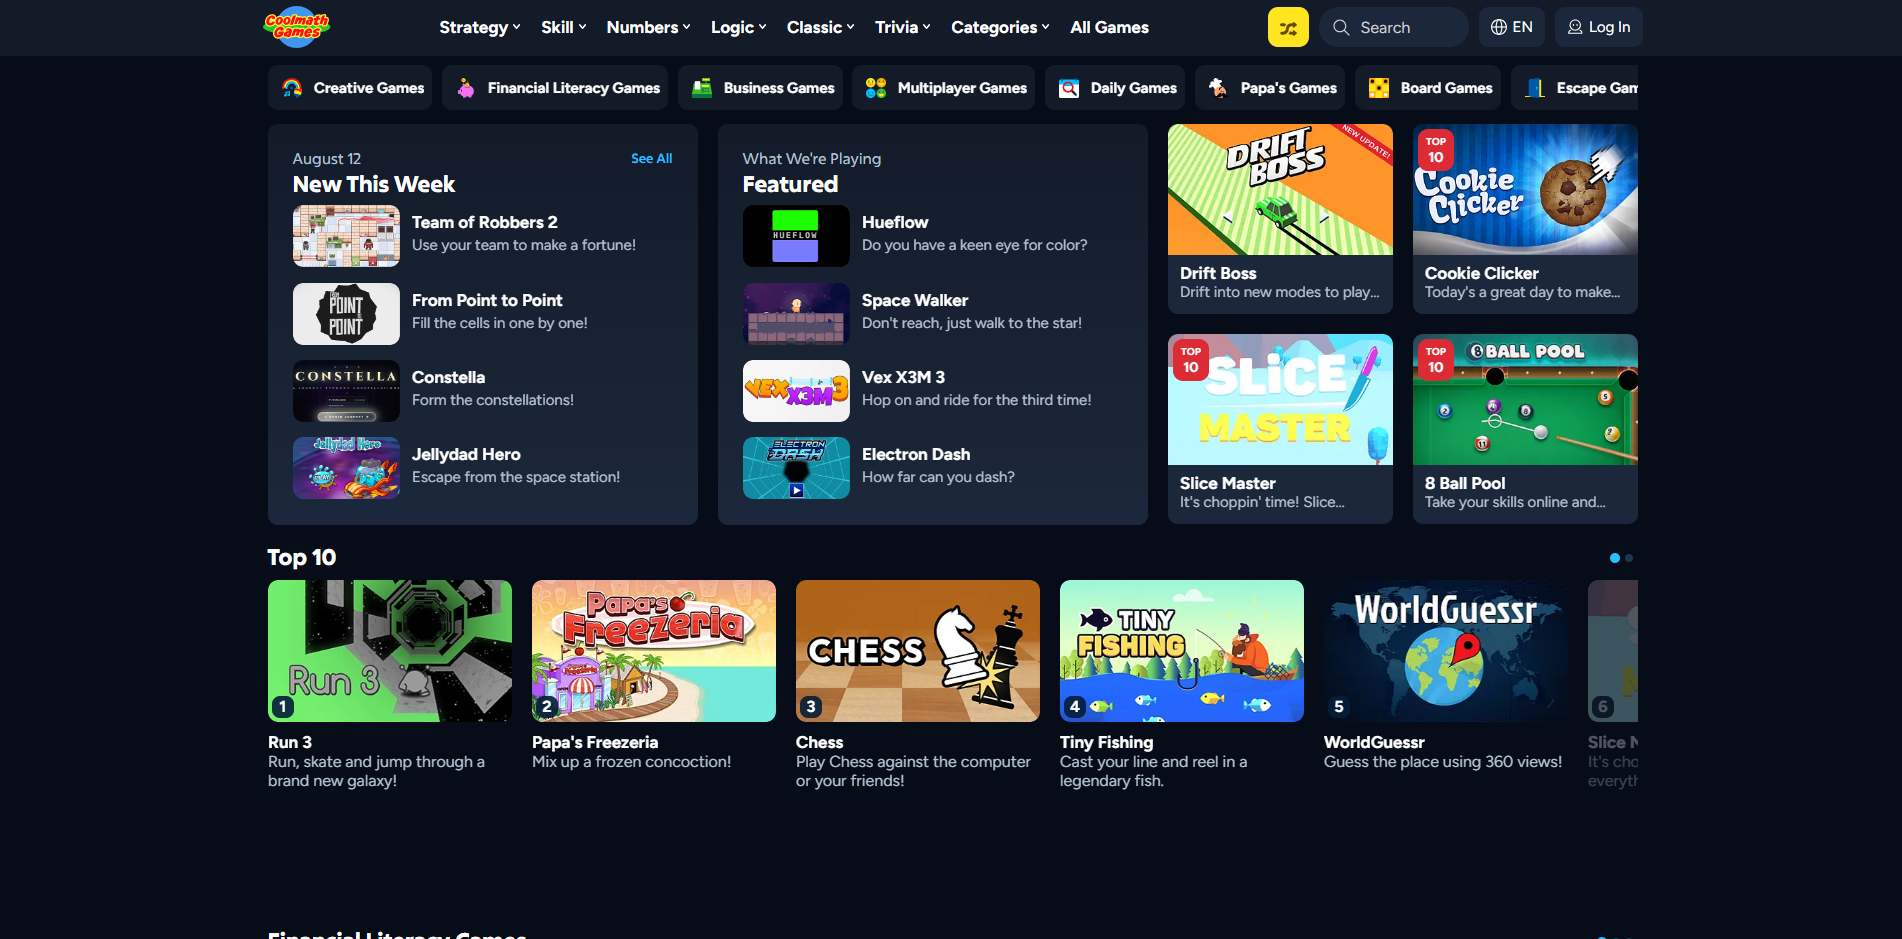Click the Constella title link
Viewport: 1902px width, 939px height.
pyautogui.click(x=448, y=377)
